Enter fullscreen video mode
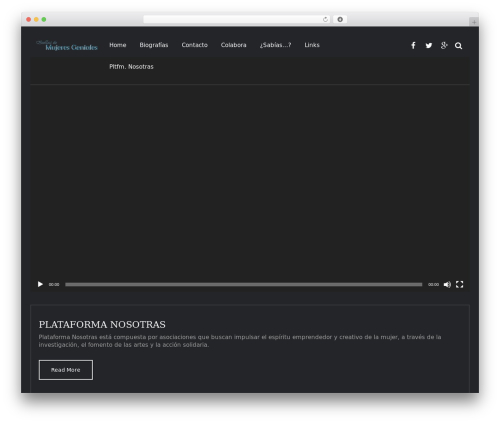500x423 pixels. coord(460,284)
